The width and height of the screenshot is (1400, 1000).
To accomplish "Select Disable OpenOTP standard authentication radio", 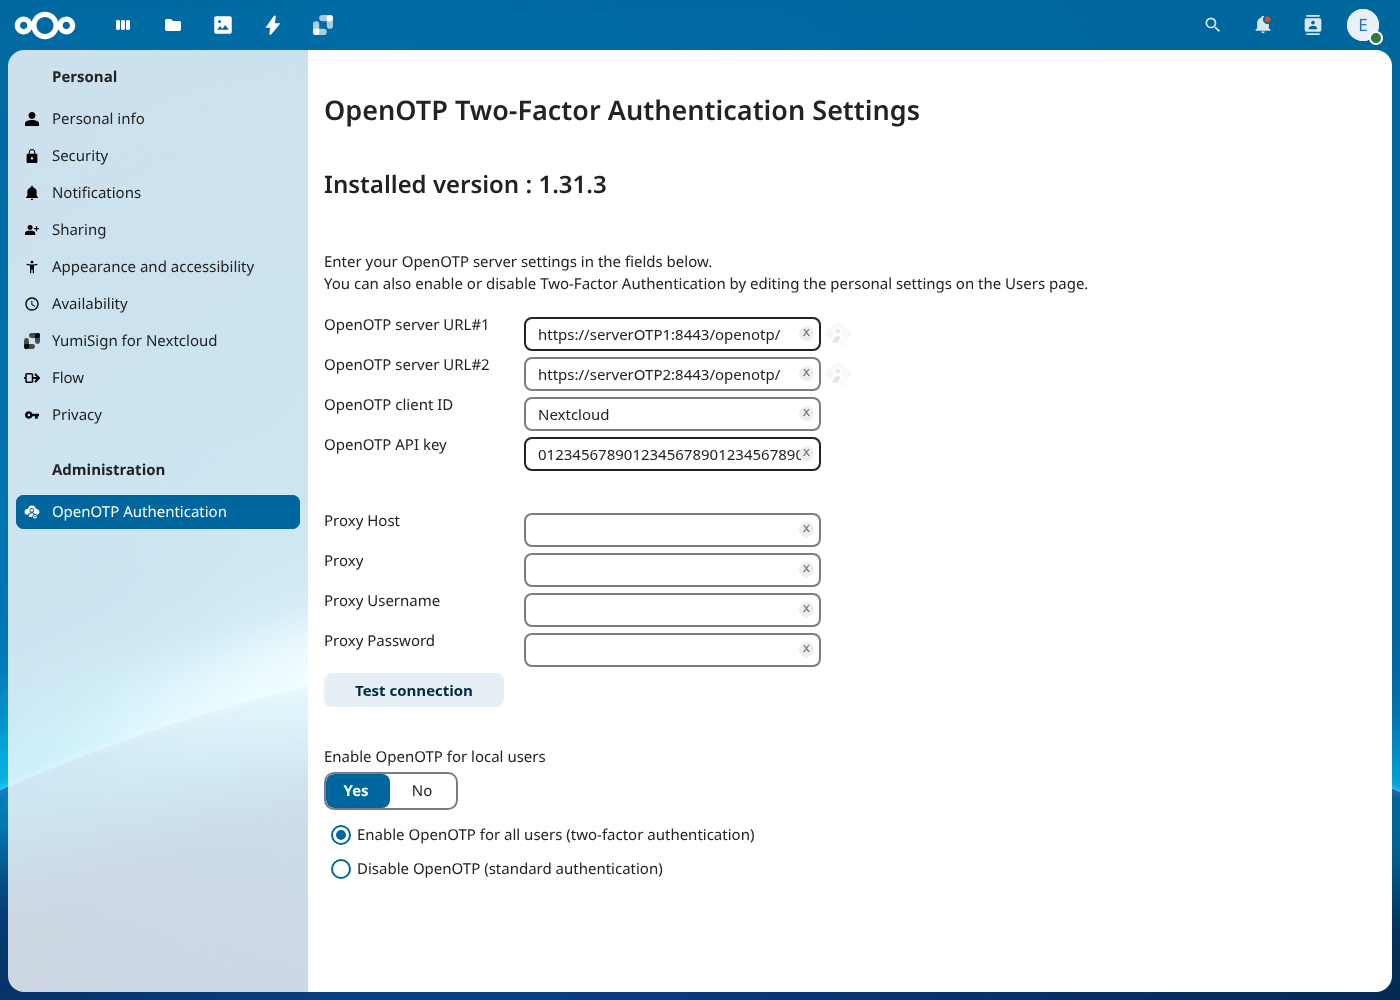I will click(x=341, y=869).
